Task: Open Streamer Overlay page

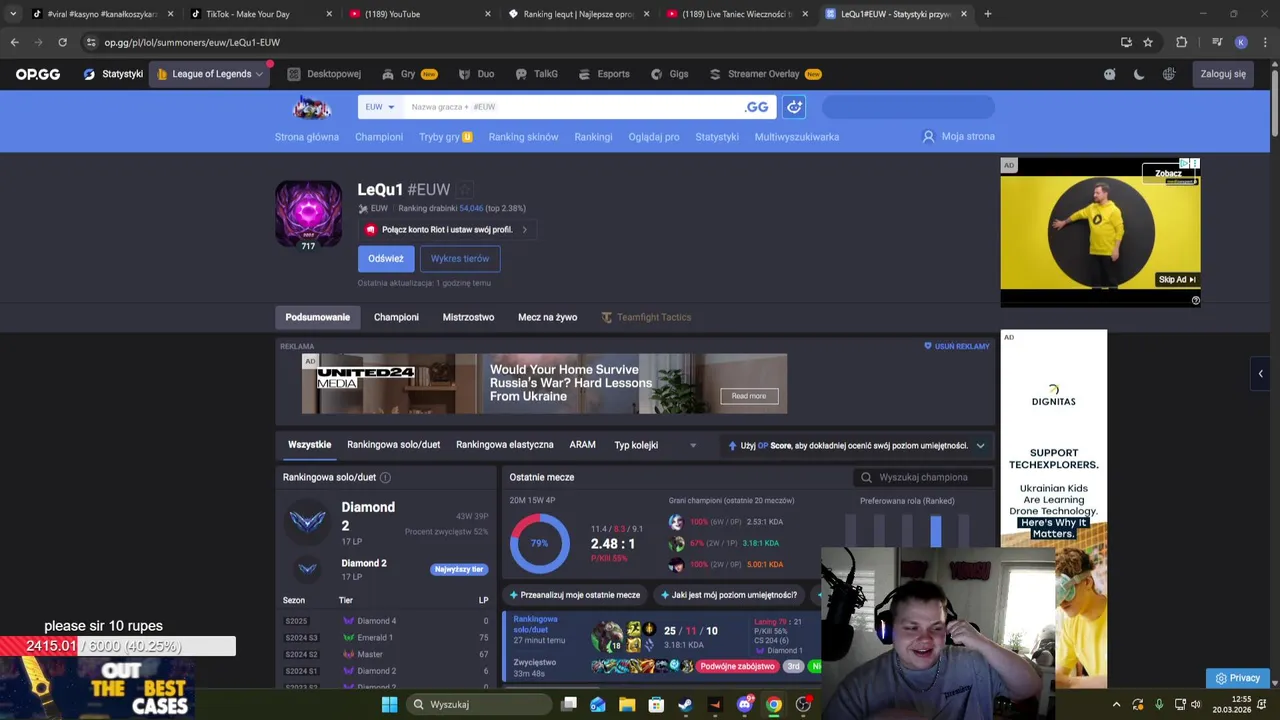Action: pyautogui.click(x=765, y=74)
